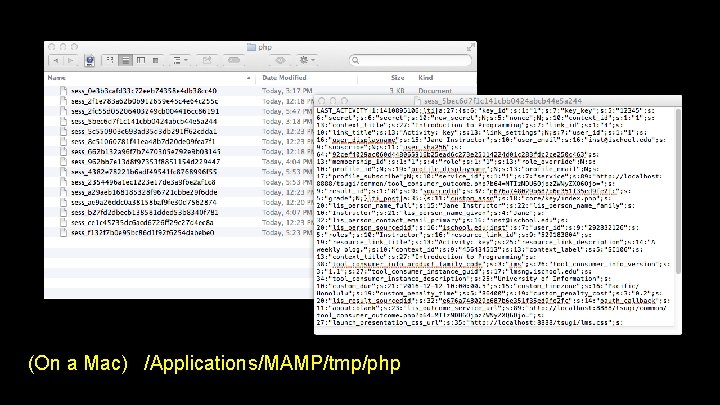Click the document proxy icon in sess_5bec window title
720x405 pixels.
[417, 101]
